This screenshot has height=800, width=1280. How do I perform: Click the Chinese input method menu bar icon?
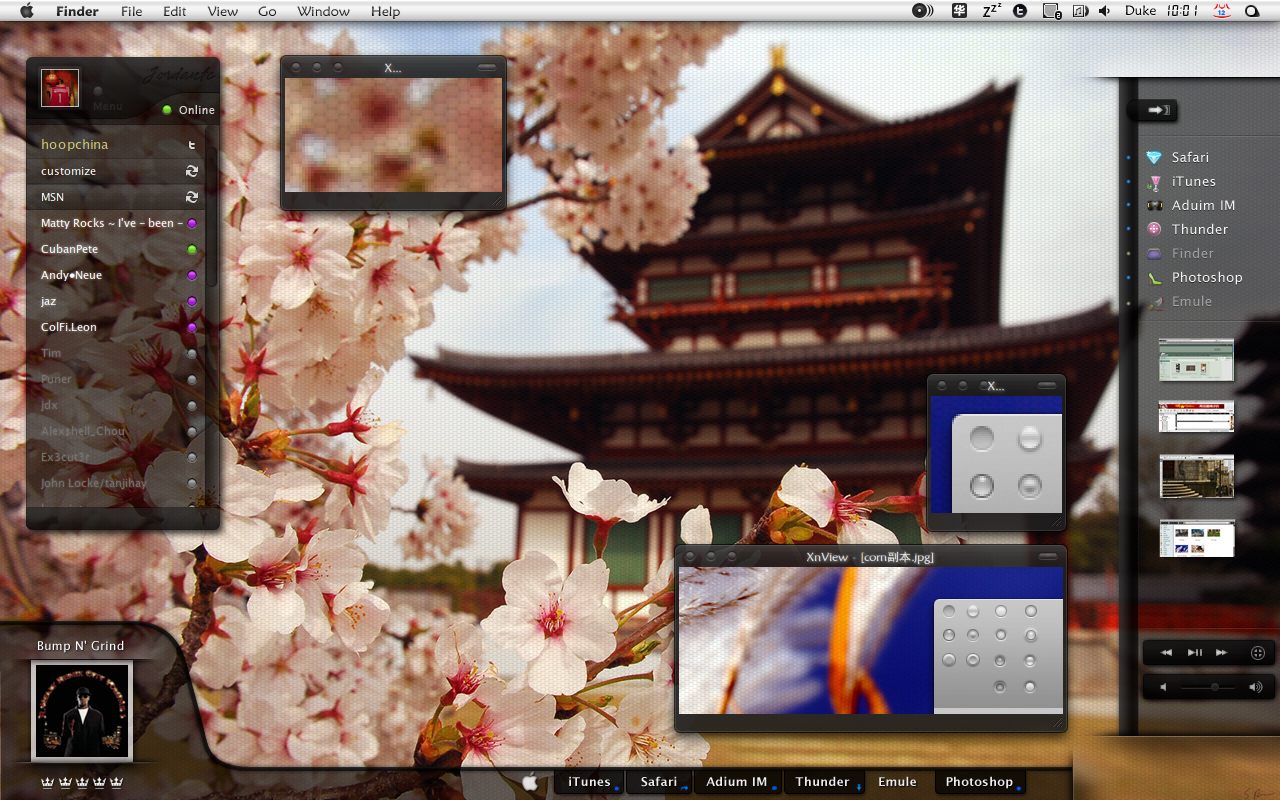click(x=960, y=11)
